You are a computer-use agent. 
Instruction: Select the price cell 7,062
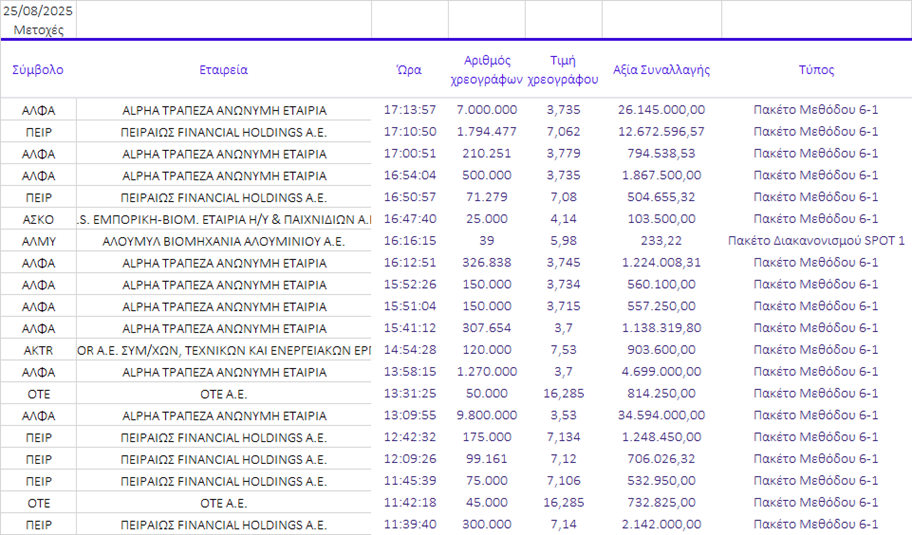(x=563, y=132)
